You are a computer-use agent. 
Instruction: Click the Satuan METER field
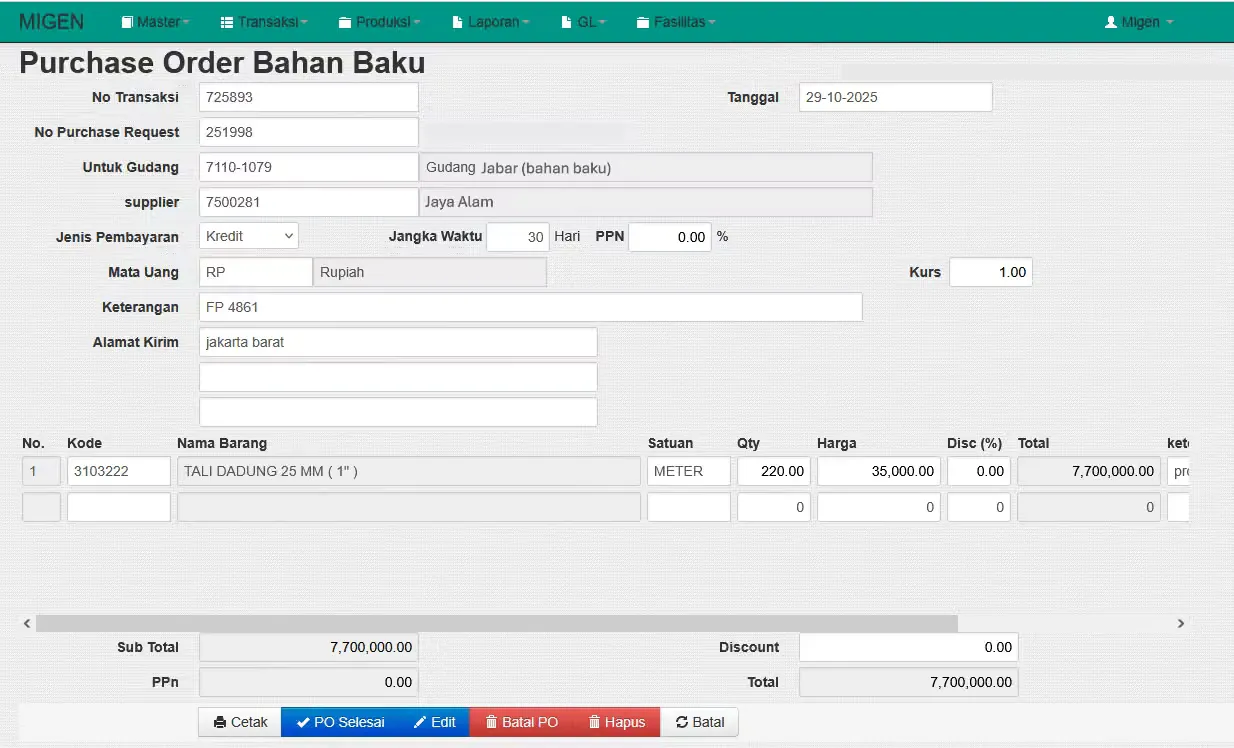689,471
